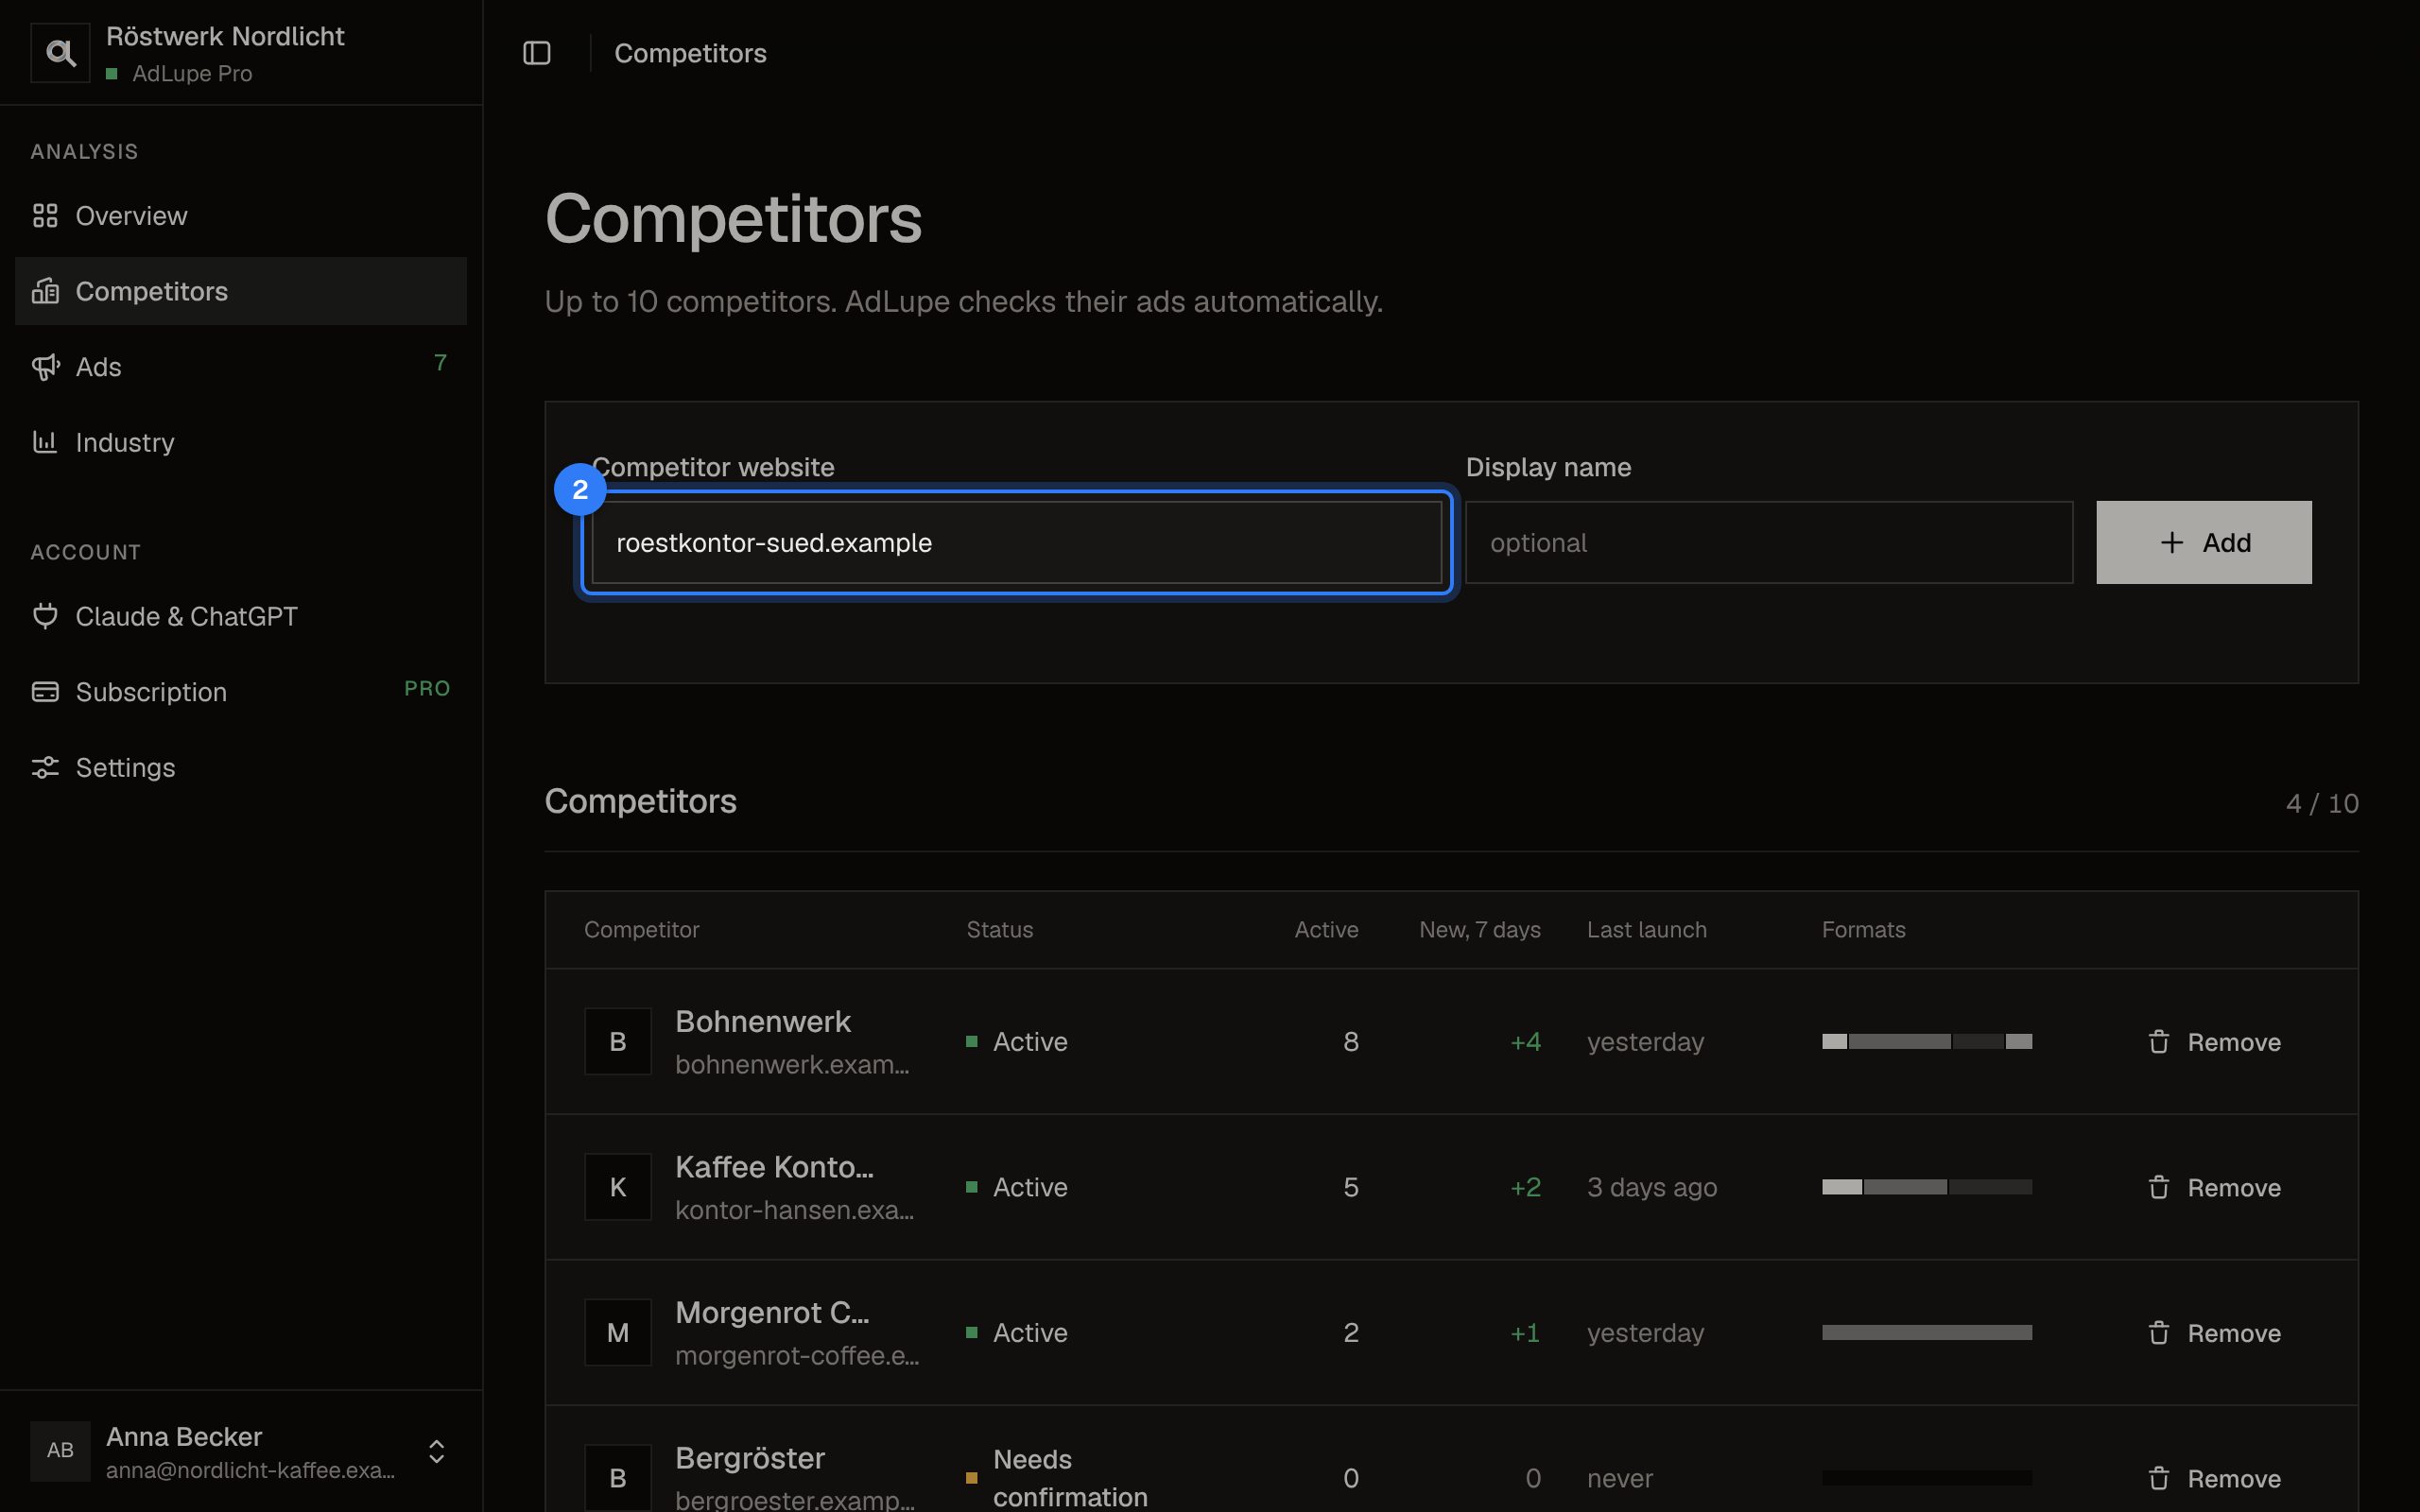
Task: Click the Röstwerk Nordlicht workspace name
Action: click(x=225, y=36)
